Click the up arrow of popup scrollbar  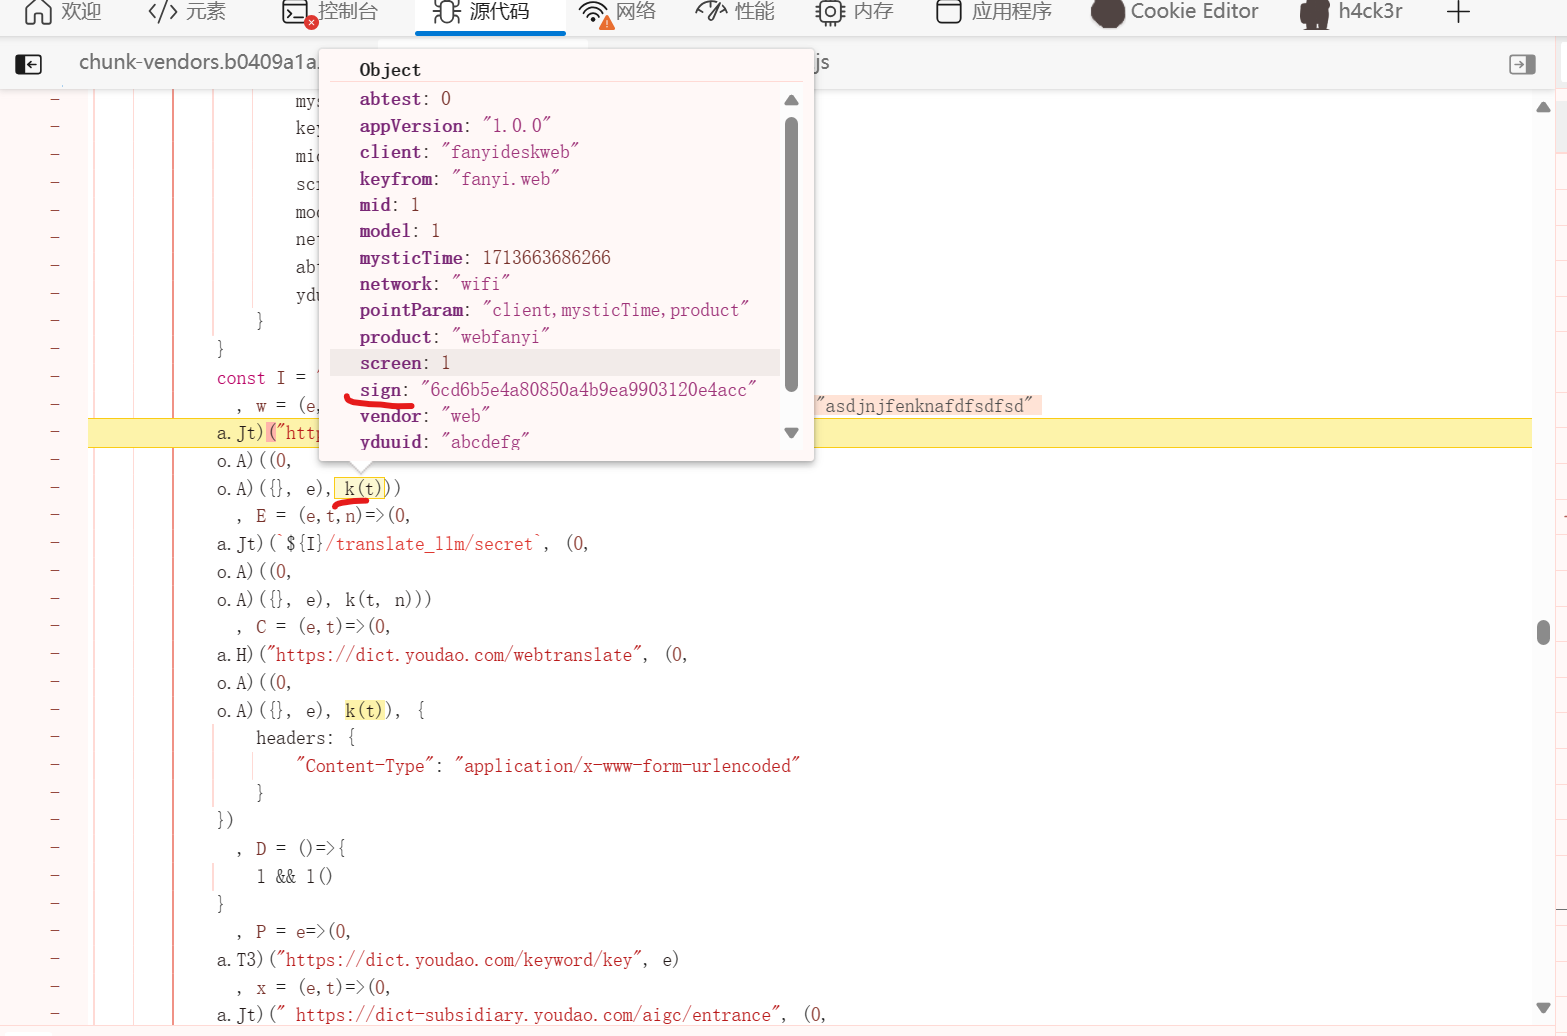pyautogui.click(x=792, y=100)
